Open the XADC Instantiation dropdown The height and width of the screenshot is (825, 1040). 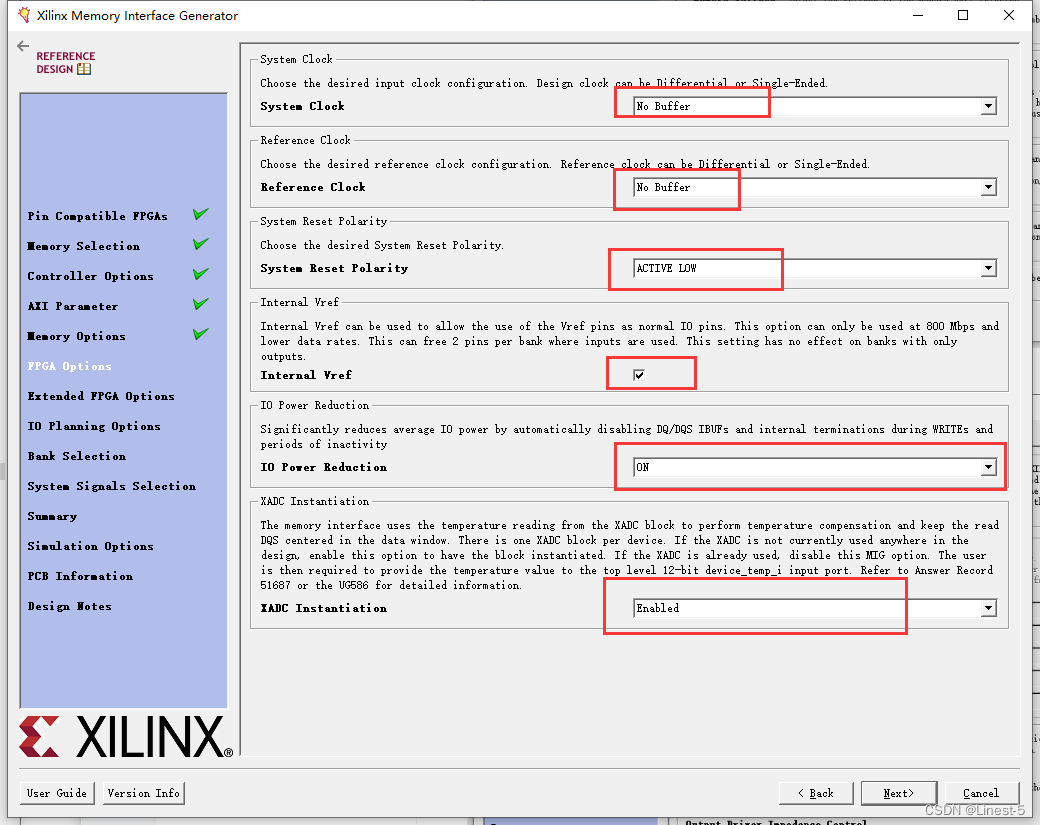(815, 608)
